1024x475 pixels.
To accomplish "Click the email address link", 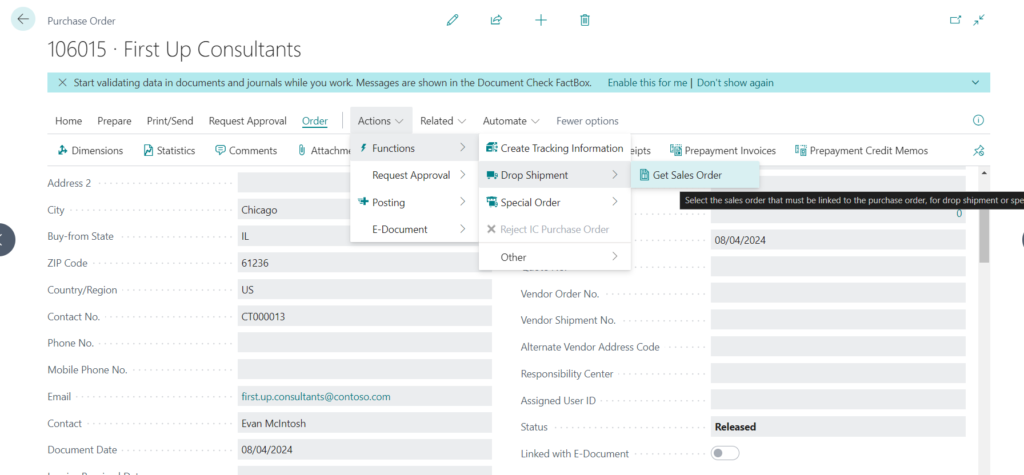I will (316, 397).
